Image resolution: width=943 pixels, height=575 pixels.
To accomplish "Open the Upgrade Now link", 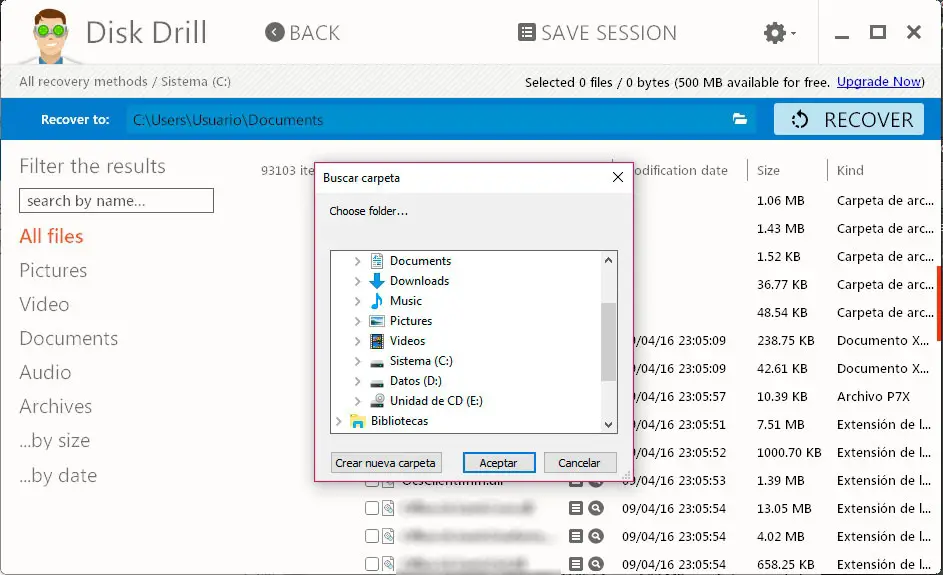I will click(x=879, y=82).
